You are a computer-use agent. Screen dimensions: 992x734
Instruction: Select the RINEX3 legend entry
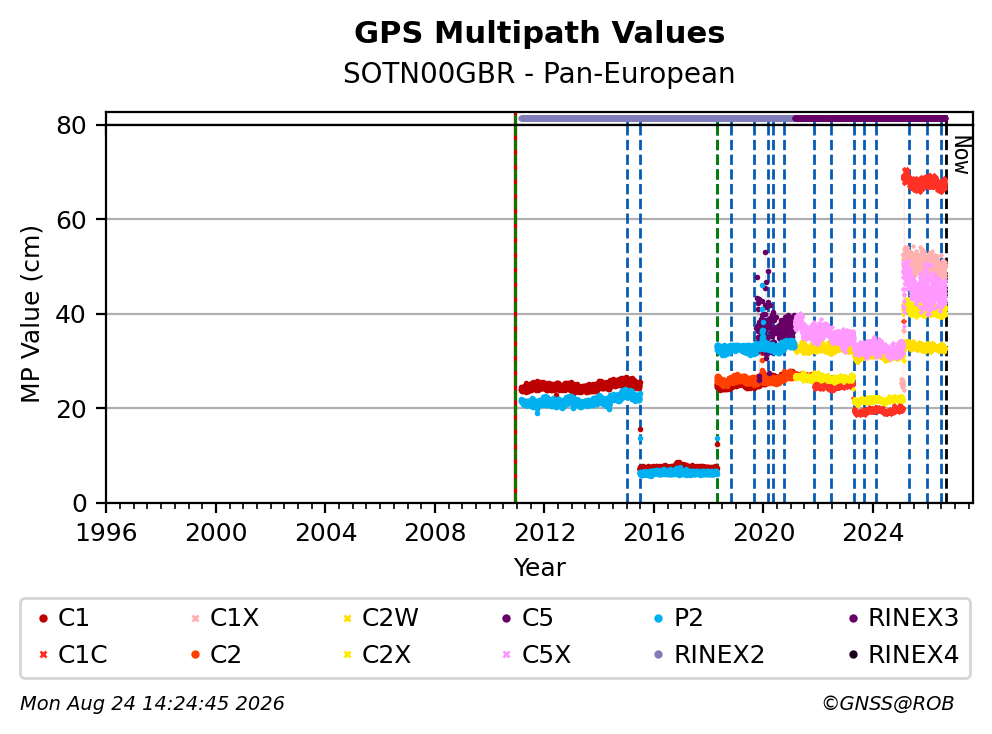click(903, 618)
